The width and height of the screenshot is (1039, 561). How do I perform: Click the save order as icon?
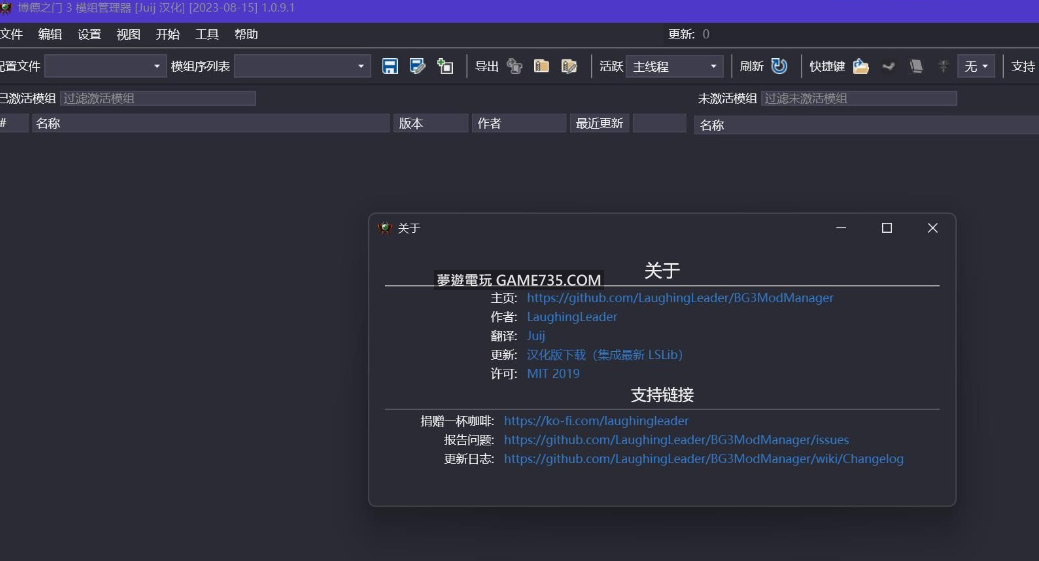coord(418,66)
